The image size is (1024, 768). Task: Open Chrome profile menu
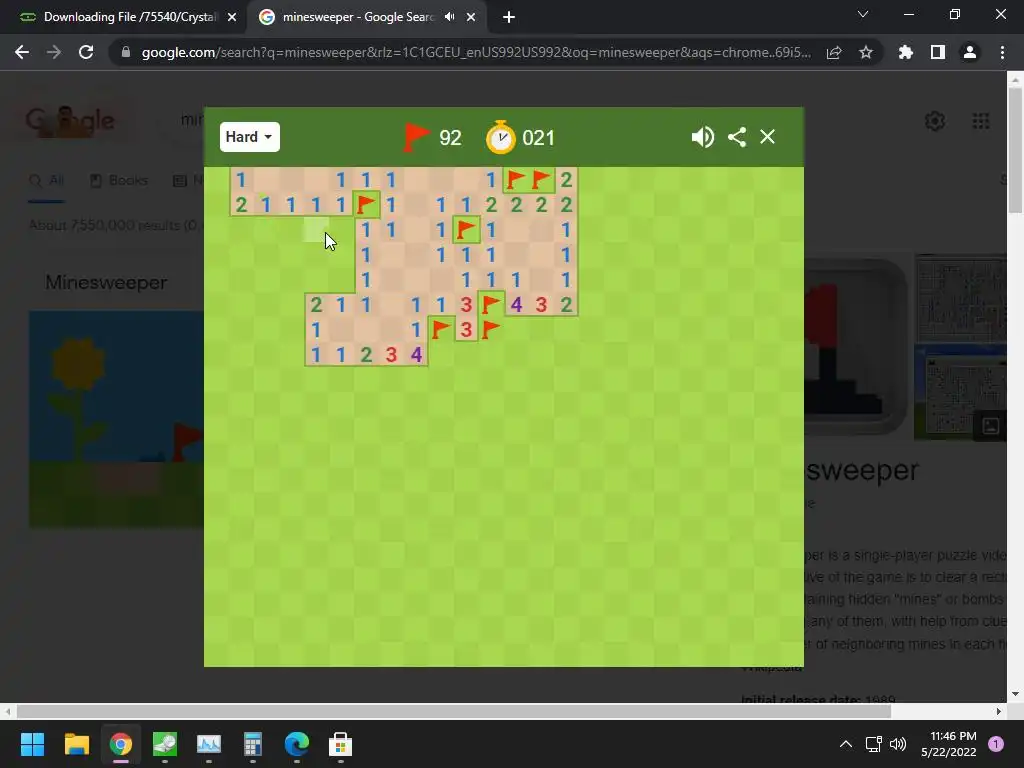pos(970,52)
